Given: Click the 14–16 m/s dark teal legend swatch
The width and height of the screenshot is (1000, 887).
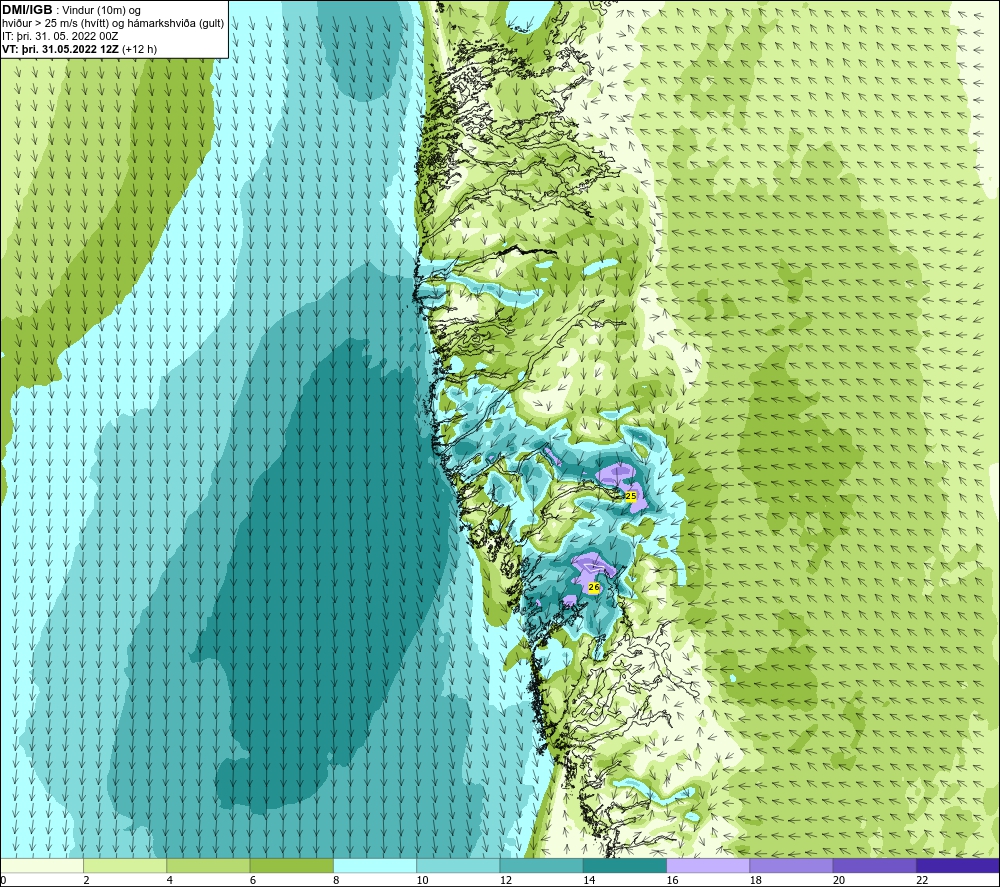Looking at the screenshot, I should click(625, 866).
